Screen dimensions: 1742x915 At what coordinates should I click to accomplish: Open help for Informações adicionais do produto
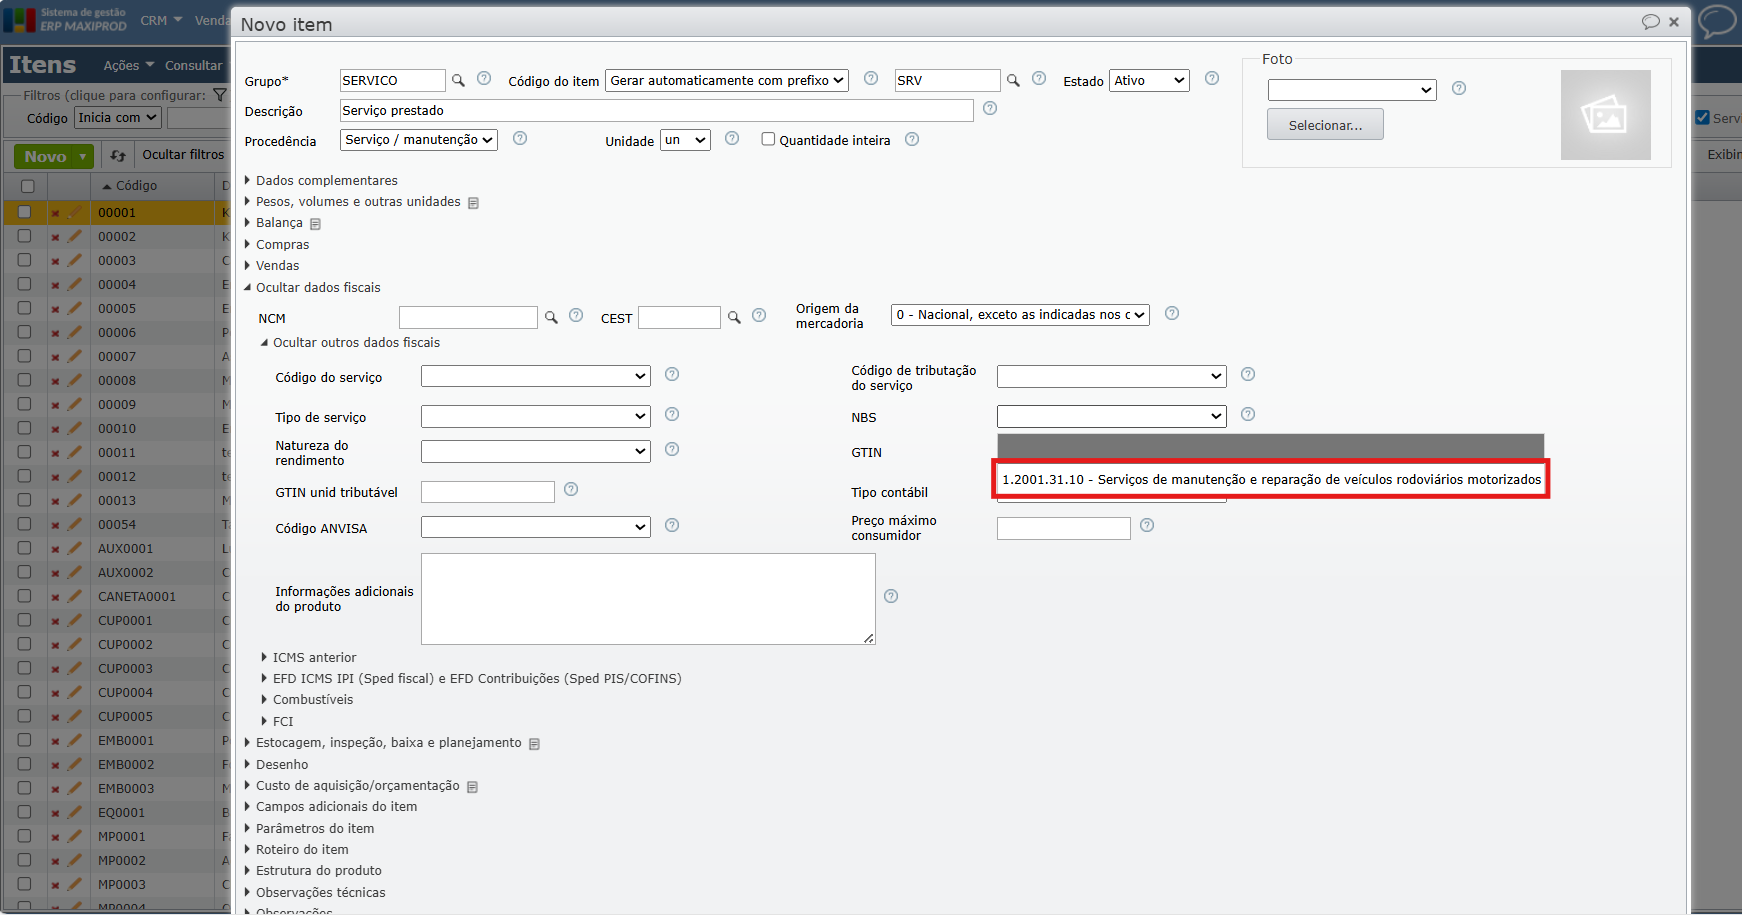[x=891, y=596]
